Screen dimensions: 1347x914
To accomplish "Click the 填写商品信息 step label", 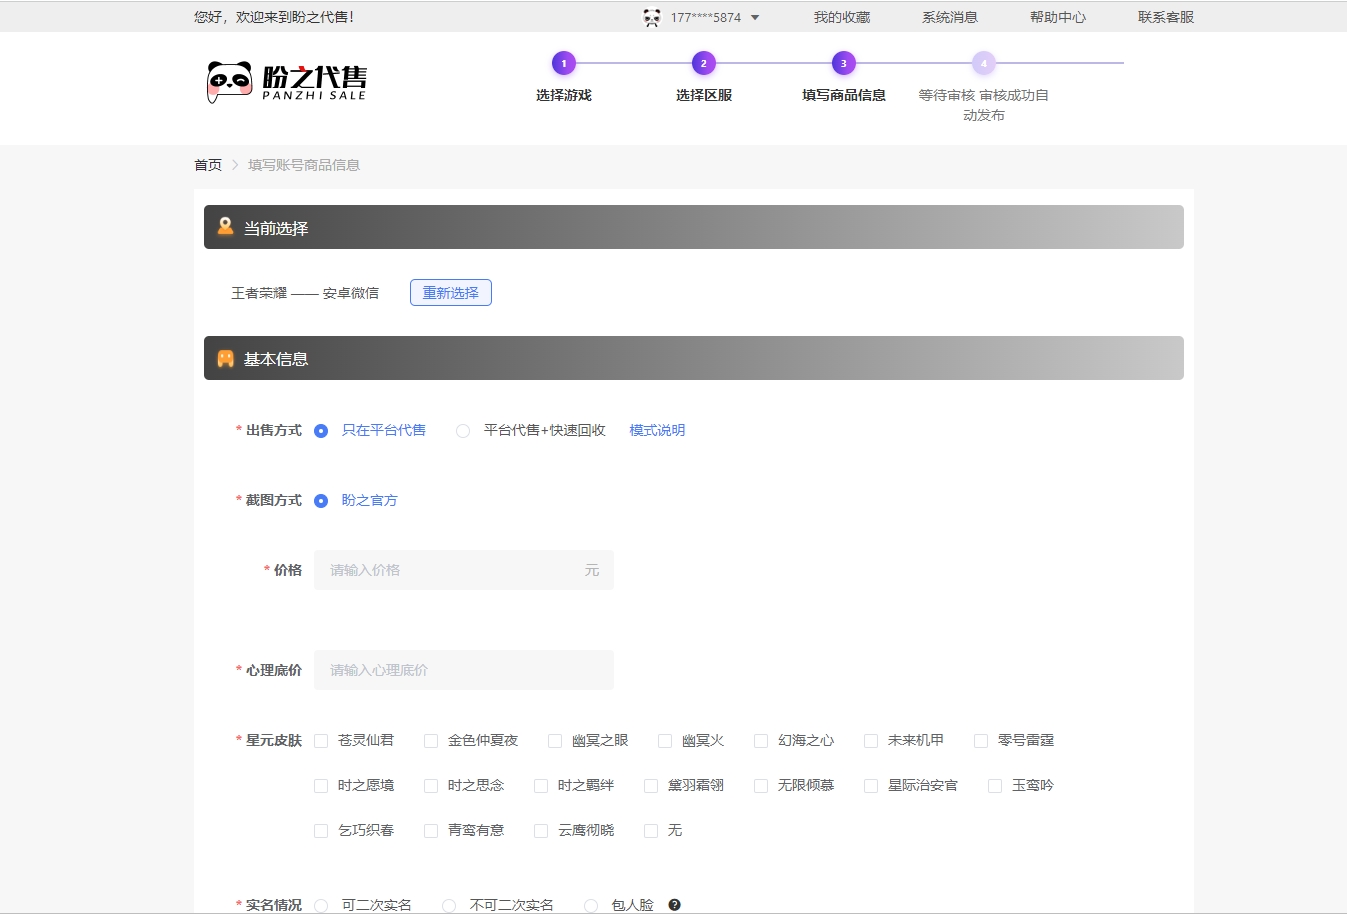I will pos(844,95).
